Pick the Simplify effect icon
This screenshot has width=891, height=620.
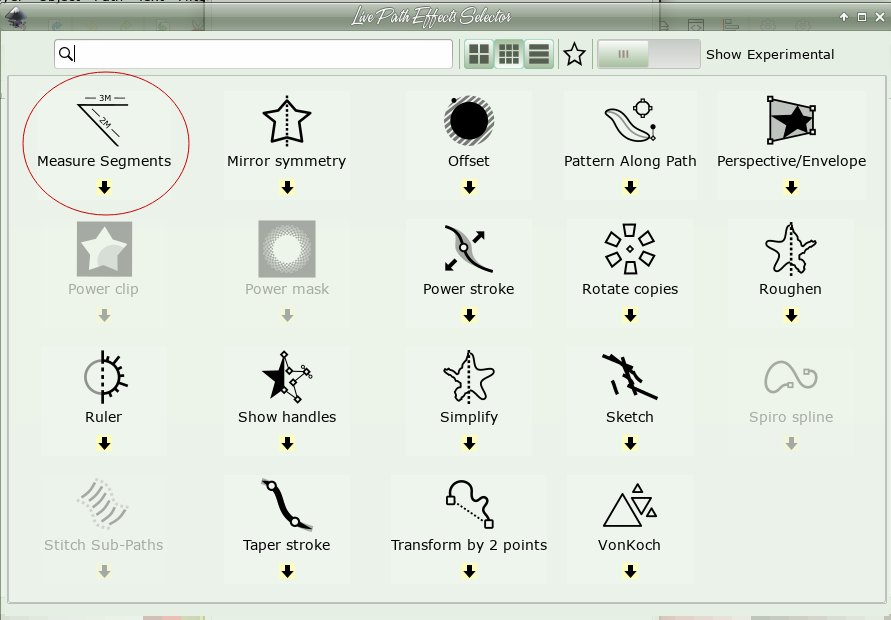point(469,376)
